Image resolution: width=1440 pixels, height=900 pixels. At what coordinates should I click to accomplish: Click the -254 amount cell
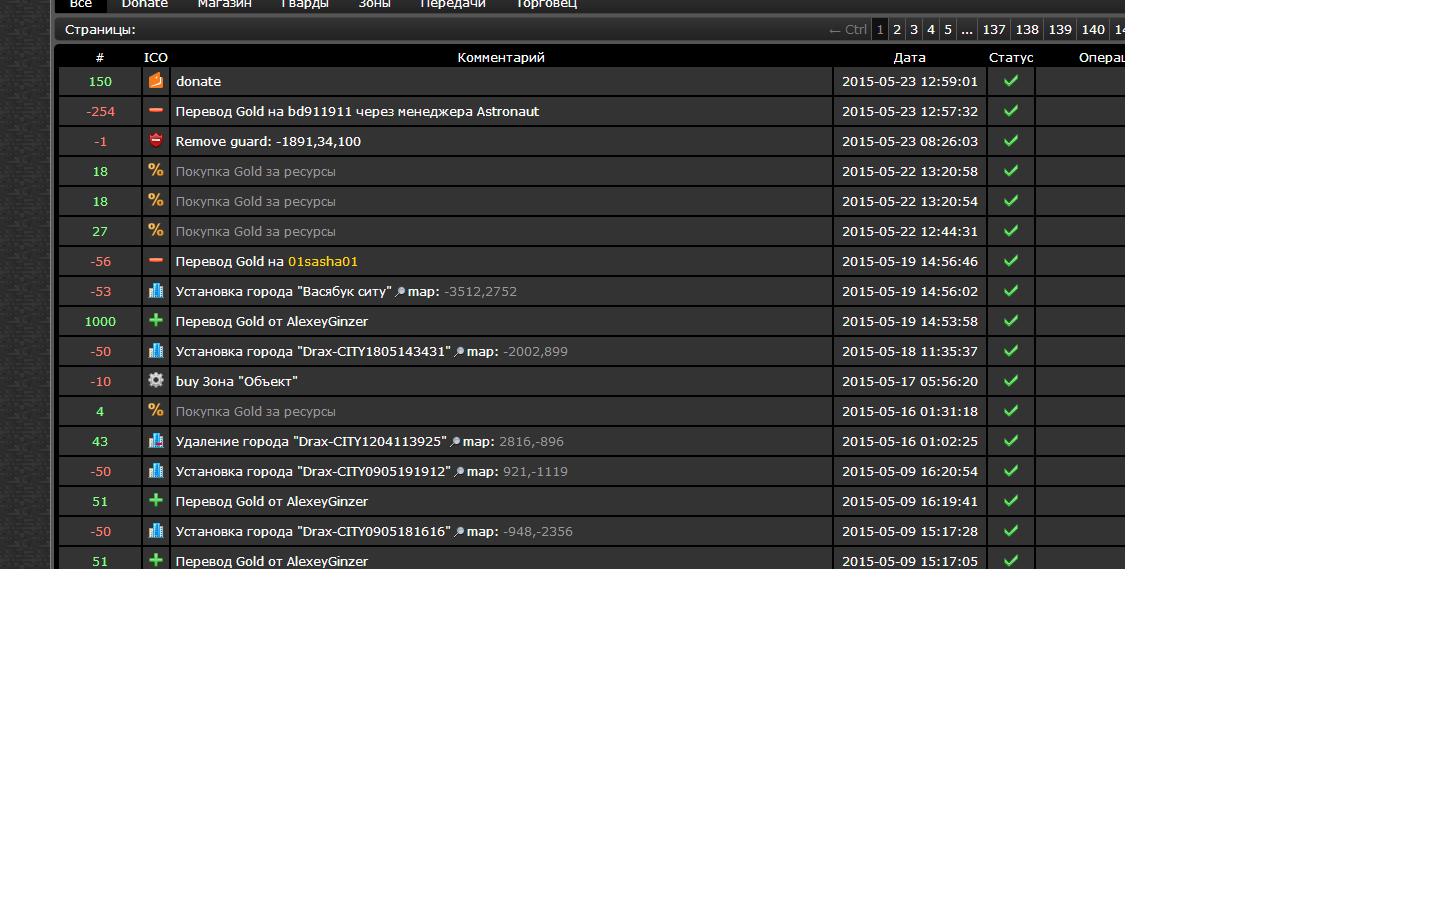100,111
